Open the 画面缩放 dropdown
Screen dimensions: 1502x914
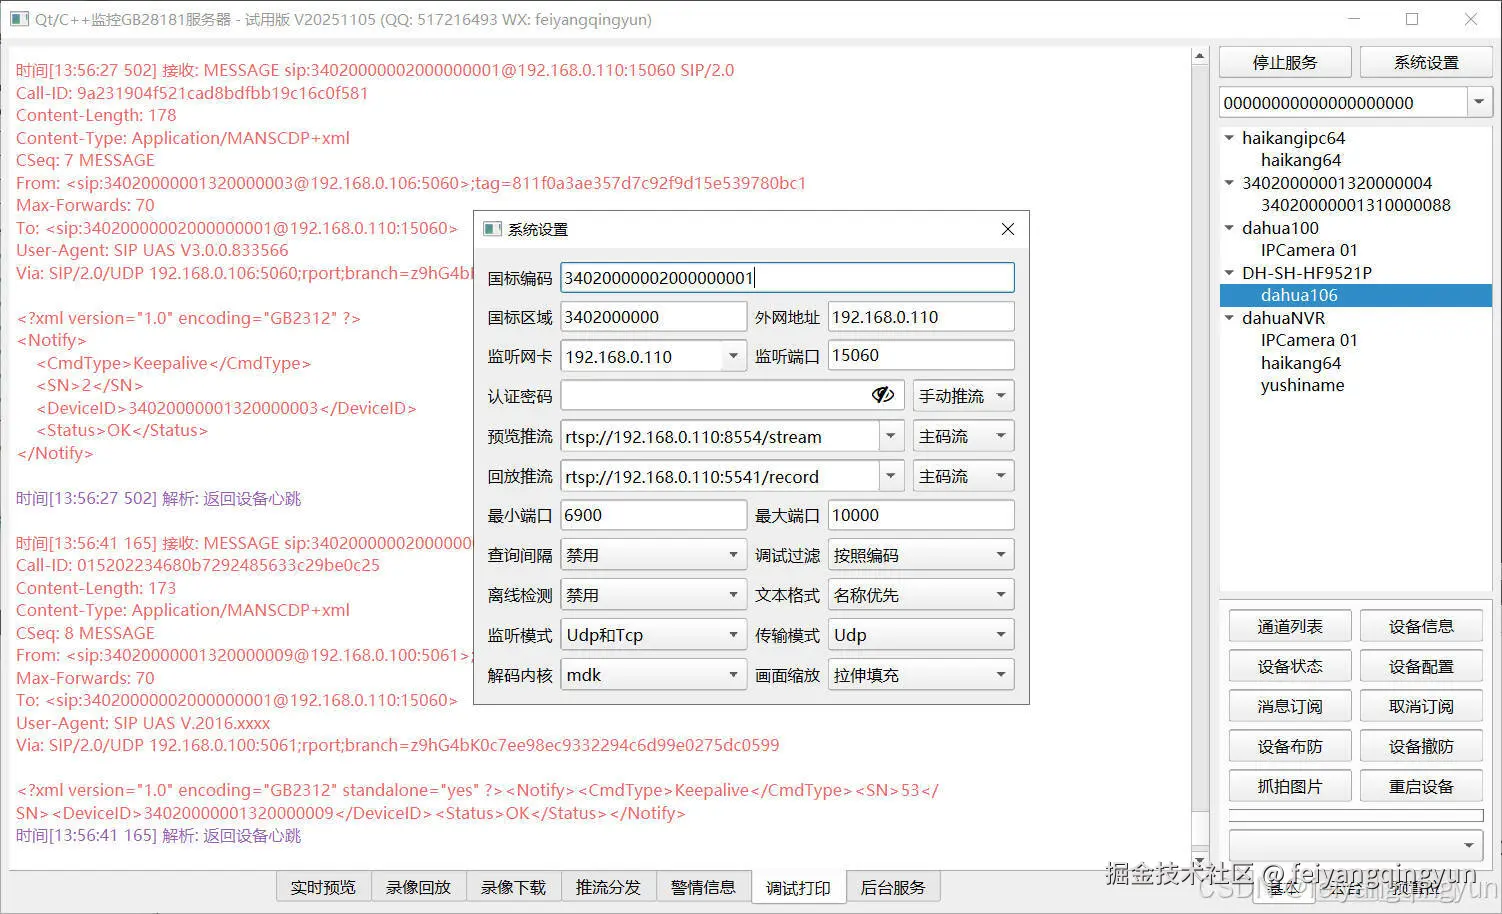921,675
